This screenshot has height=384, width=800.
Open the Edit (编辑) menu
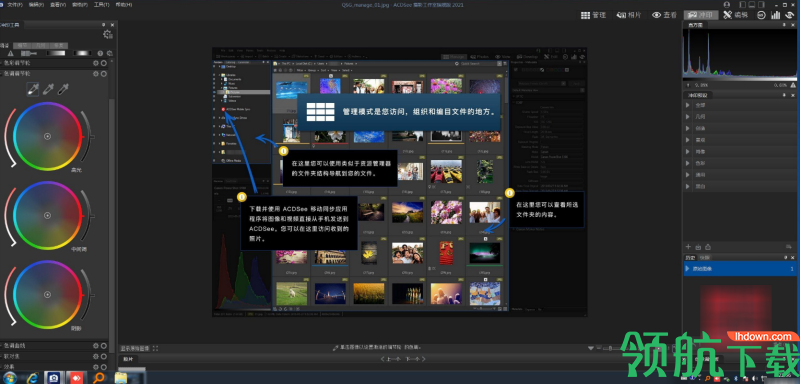[36, 5]
